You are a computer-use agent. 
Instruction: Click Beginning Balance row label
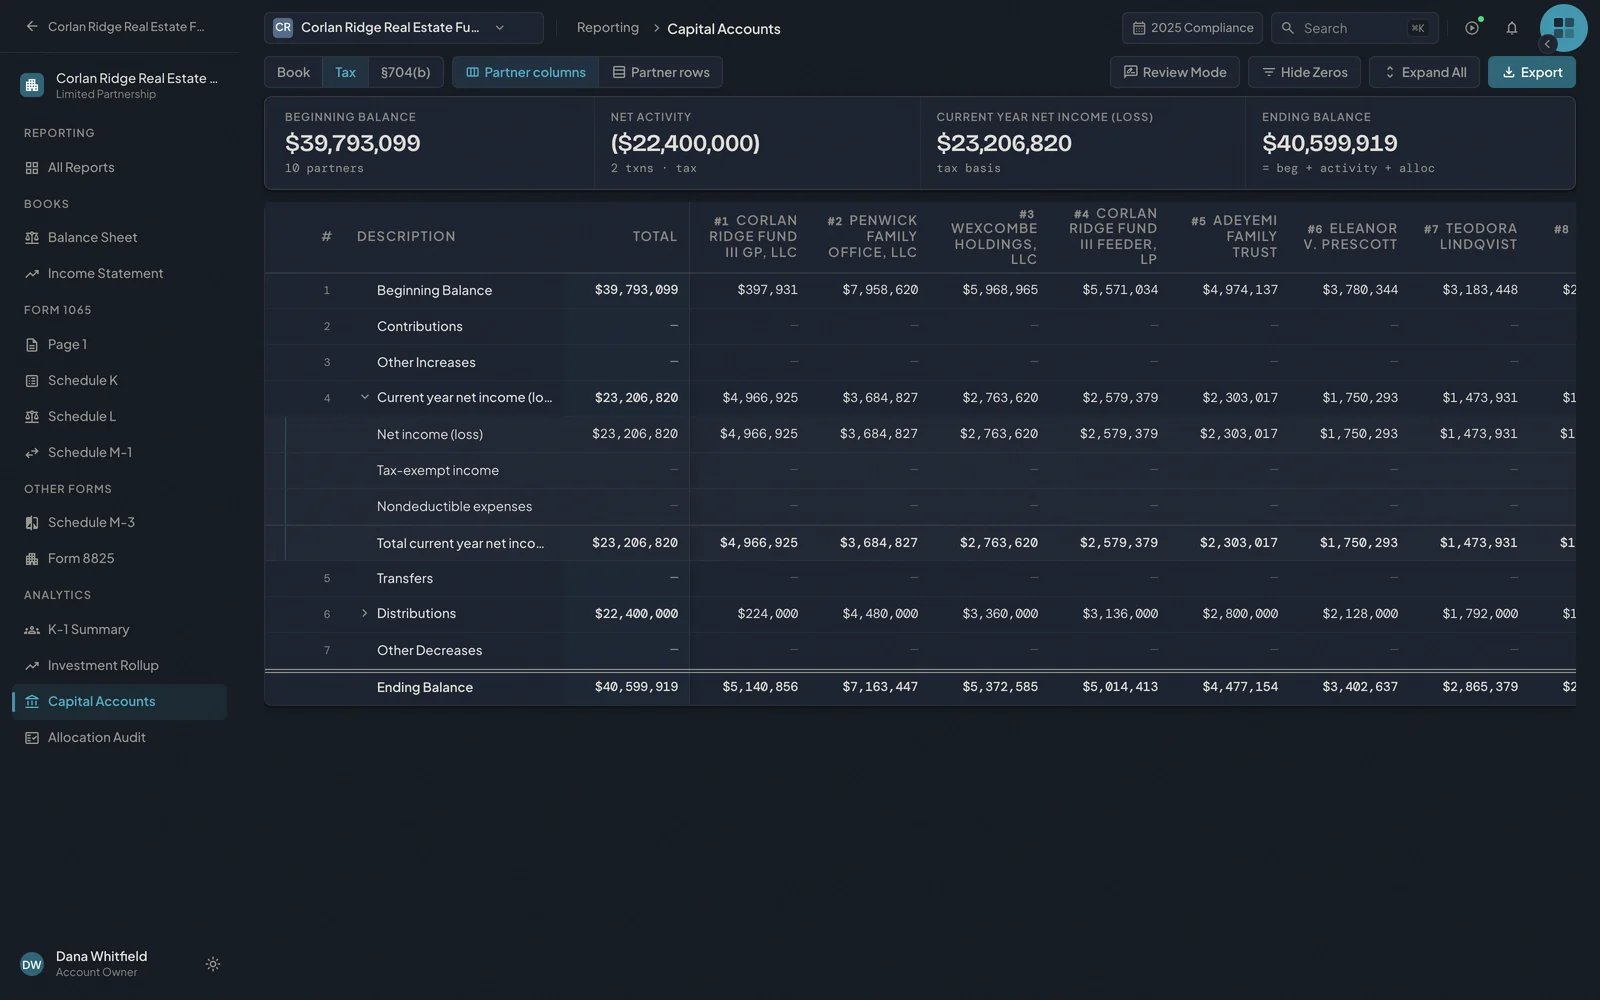[434, 291]
